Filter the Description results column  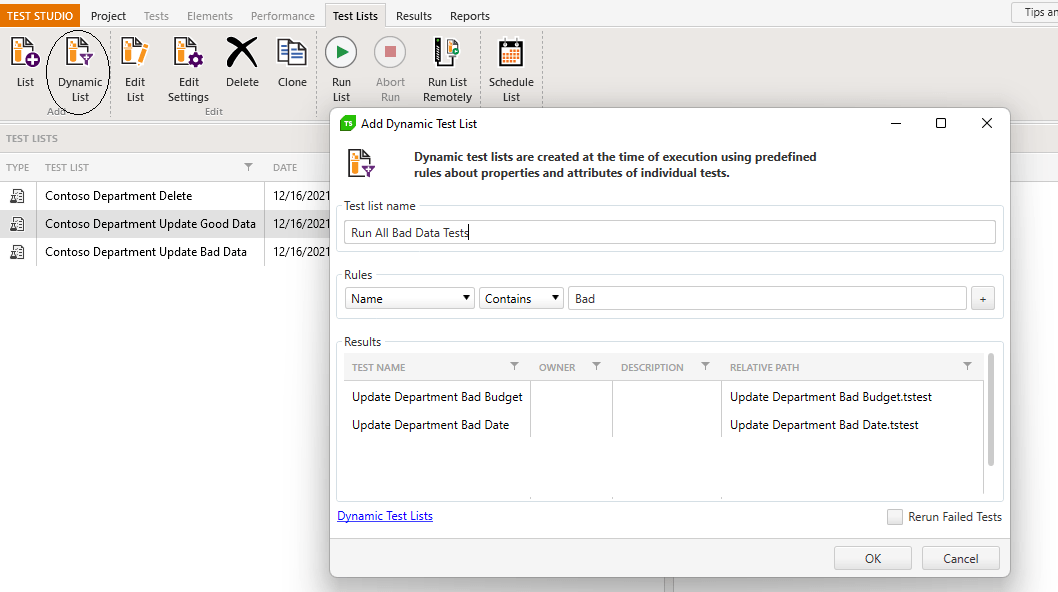tap(705, 366)
